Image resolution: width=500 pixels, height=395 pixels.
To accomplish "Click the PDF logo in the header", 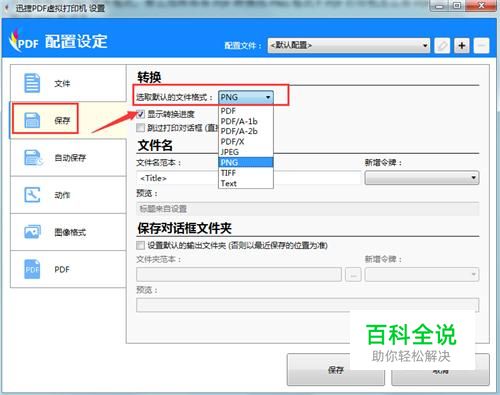I will [x=23, y=41].
